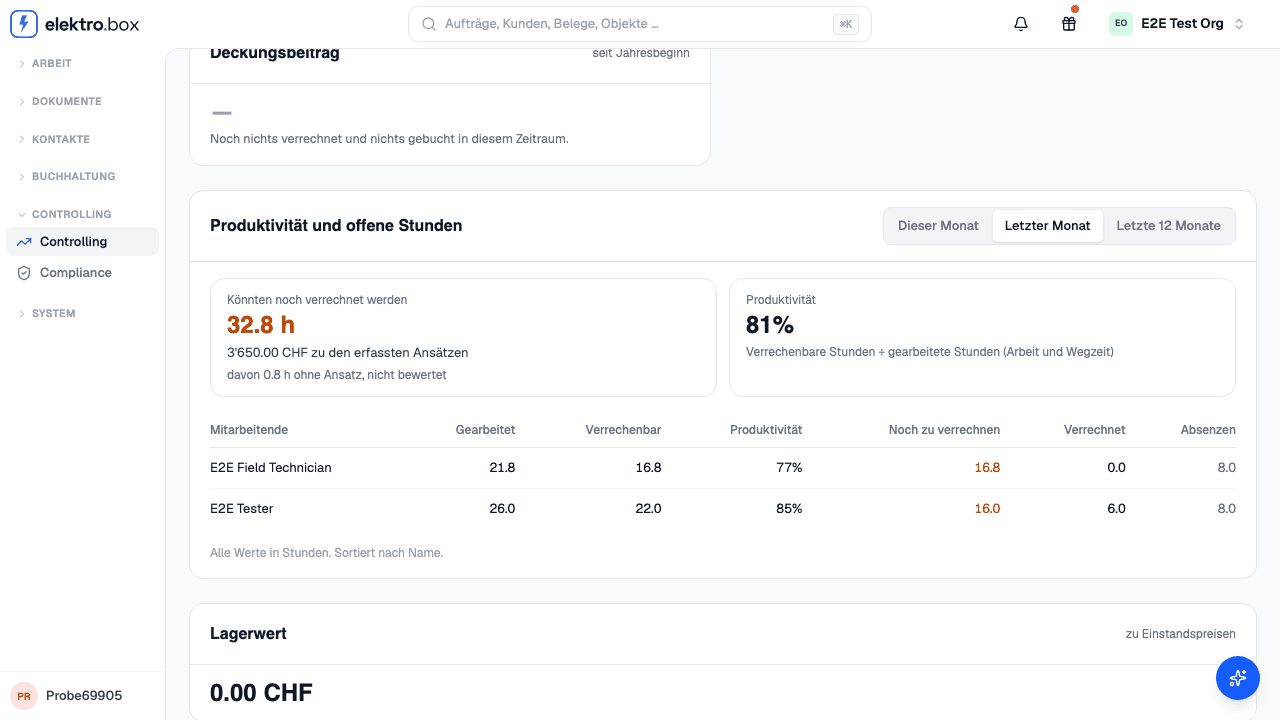The width and height of the screenshot is (1280, 720).
Task: Click the ⌘K shortcut badge
Action: pyautogui.click(x=846, y=24)
